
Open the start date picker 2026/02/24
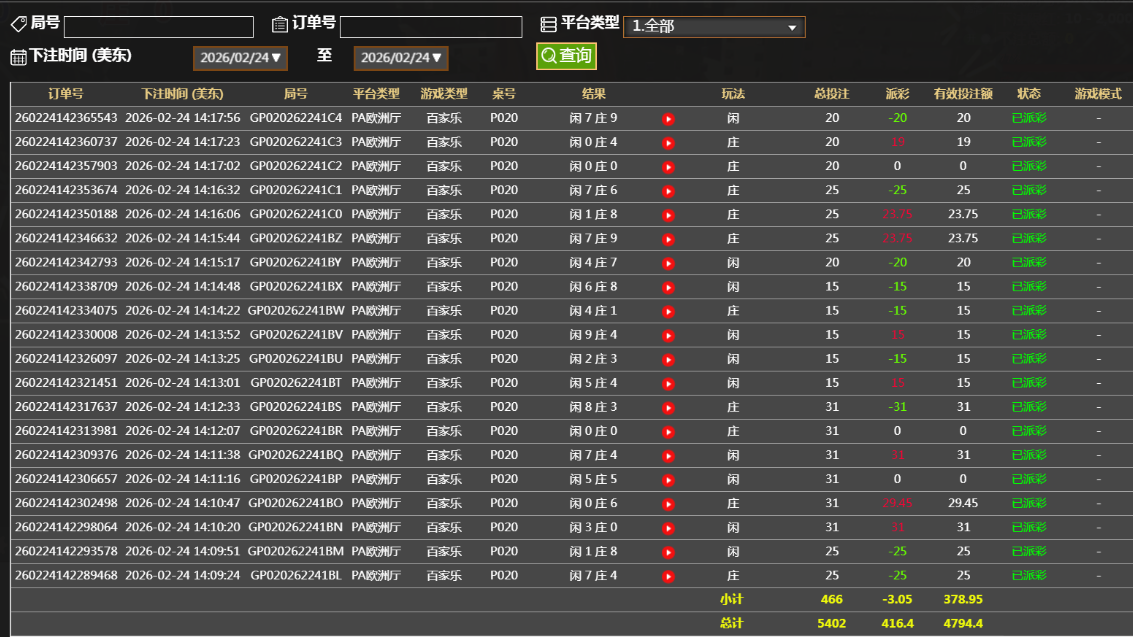point(241,58)
